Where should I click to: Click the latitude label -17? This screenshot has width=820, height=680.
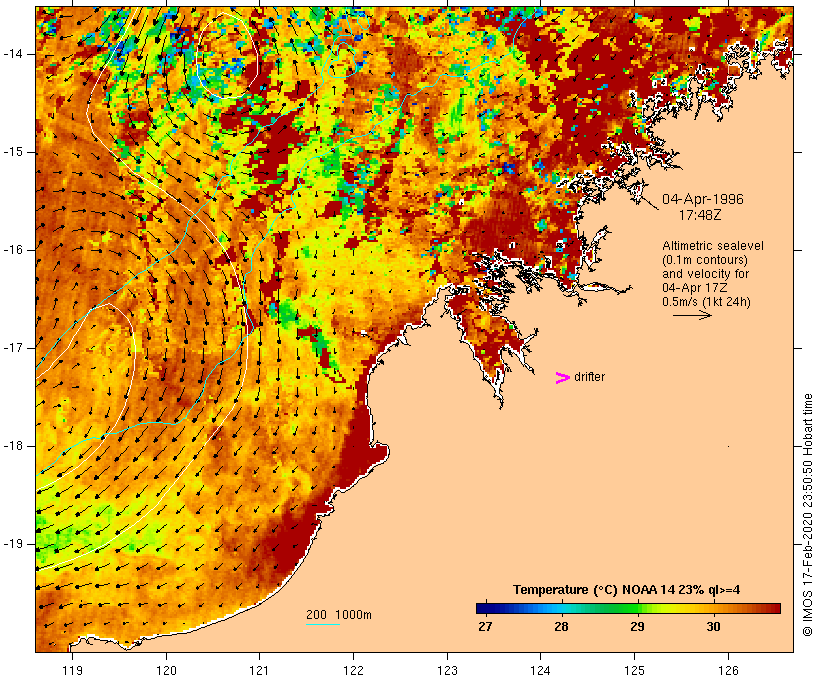[x=13, y=348]
